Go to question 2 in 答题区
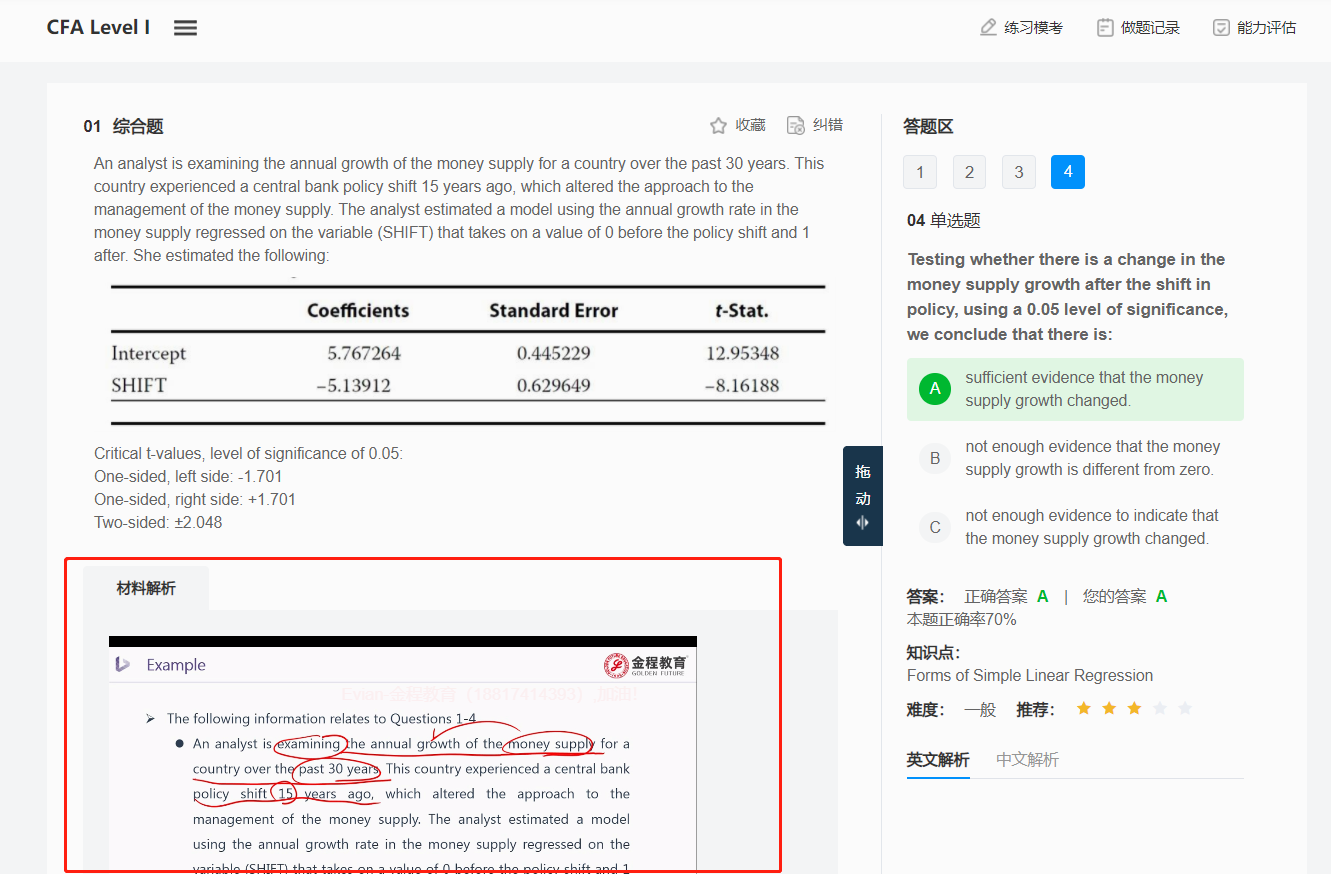 tap(969, 172)
